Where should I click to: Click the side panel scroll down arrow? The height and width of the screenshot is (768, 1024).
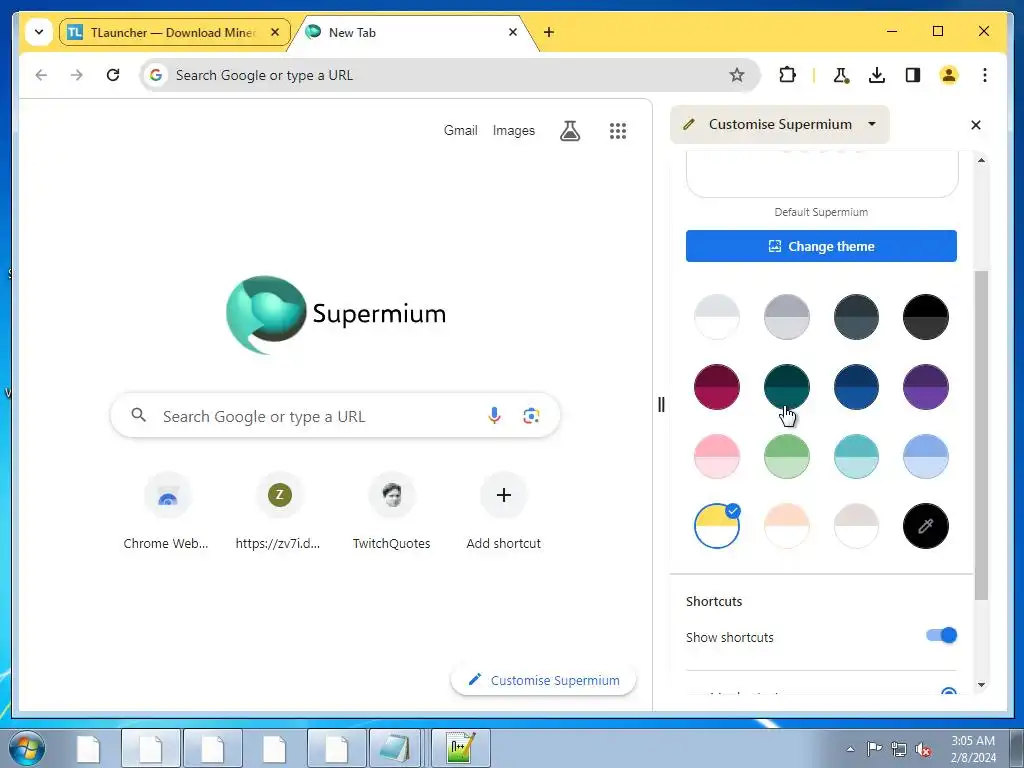(x=981, y=685)
